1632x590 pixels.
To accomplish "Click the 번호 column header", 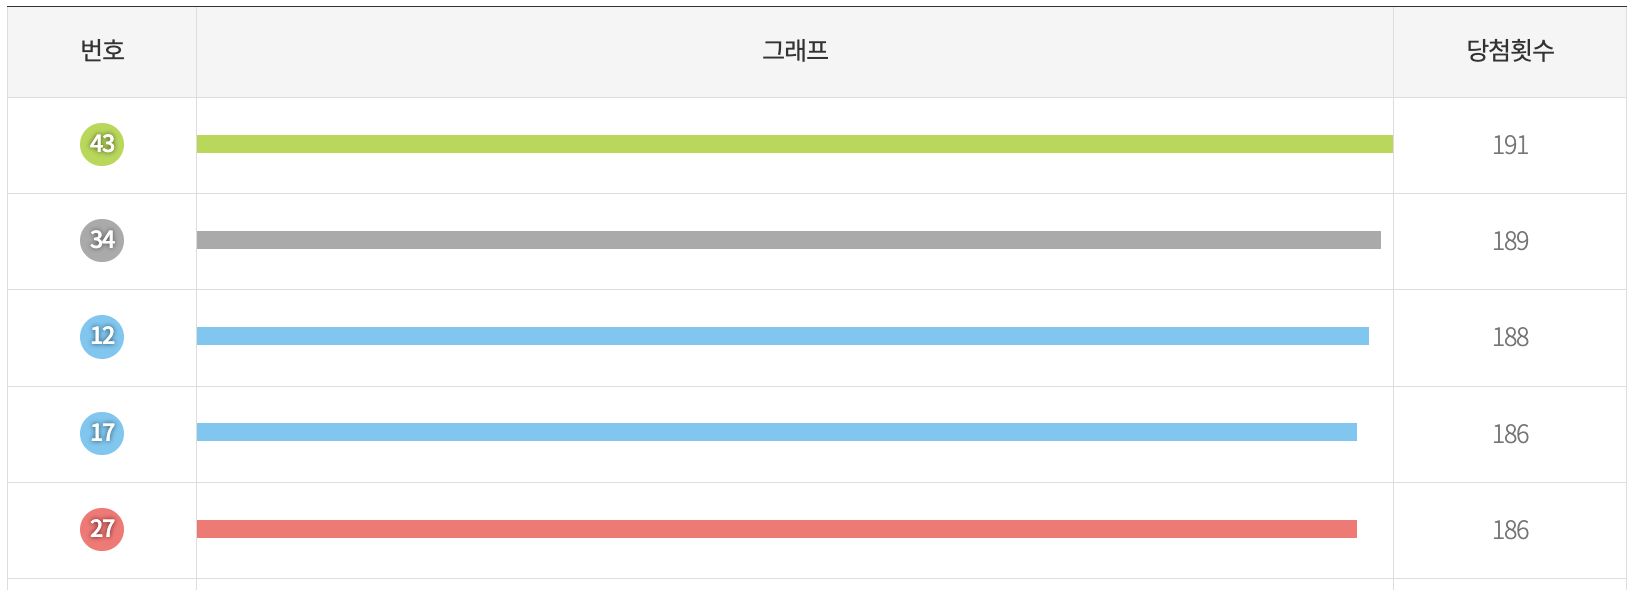I will click(x=102, y=51).
